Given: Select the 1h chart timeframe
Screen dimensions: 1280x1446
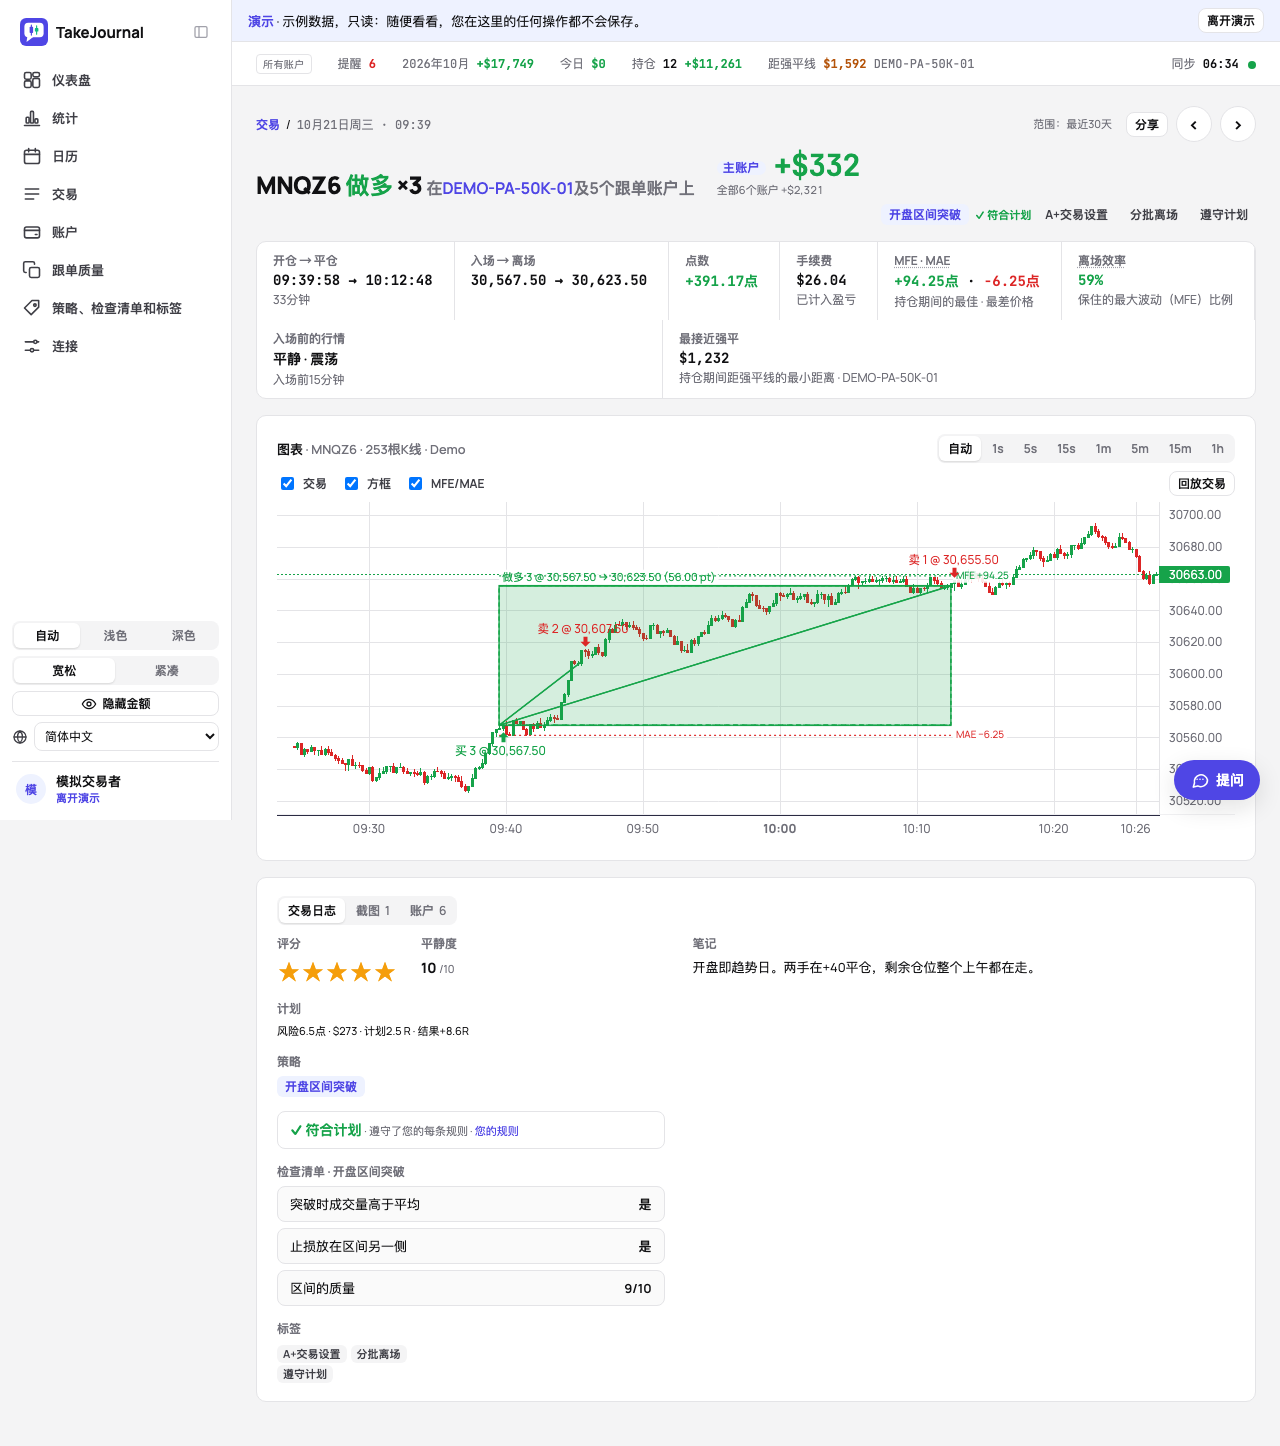Looking at the screenshot, I should 1217,449.
